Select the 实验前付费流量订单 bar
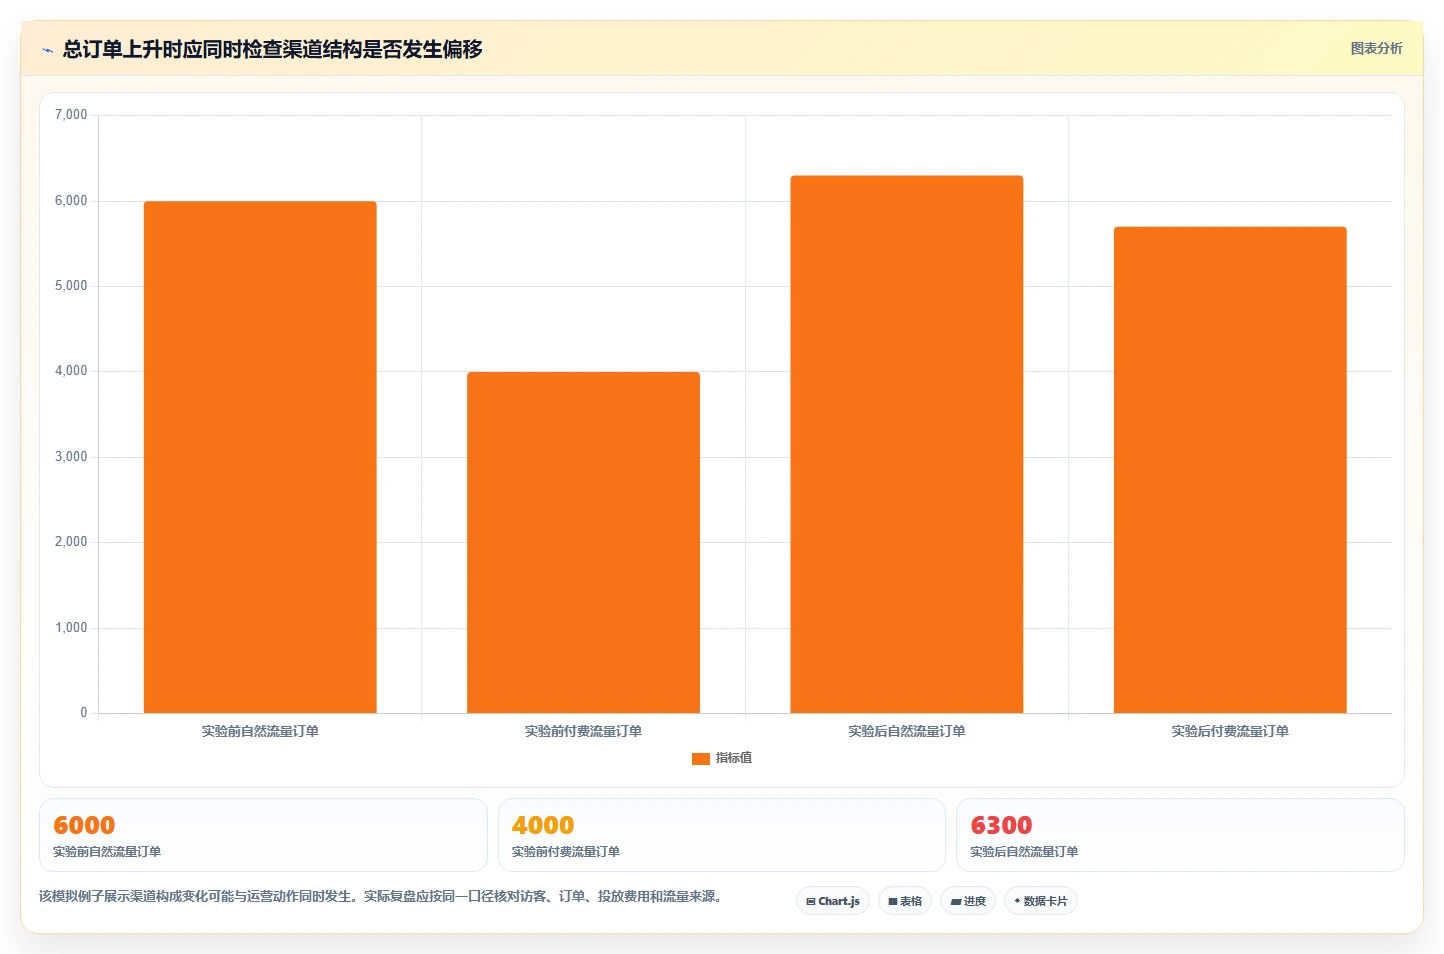The width and height of the screenshot is (1444, 954). pos(583,542)
